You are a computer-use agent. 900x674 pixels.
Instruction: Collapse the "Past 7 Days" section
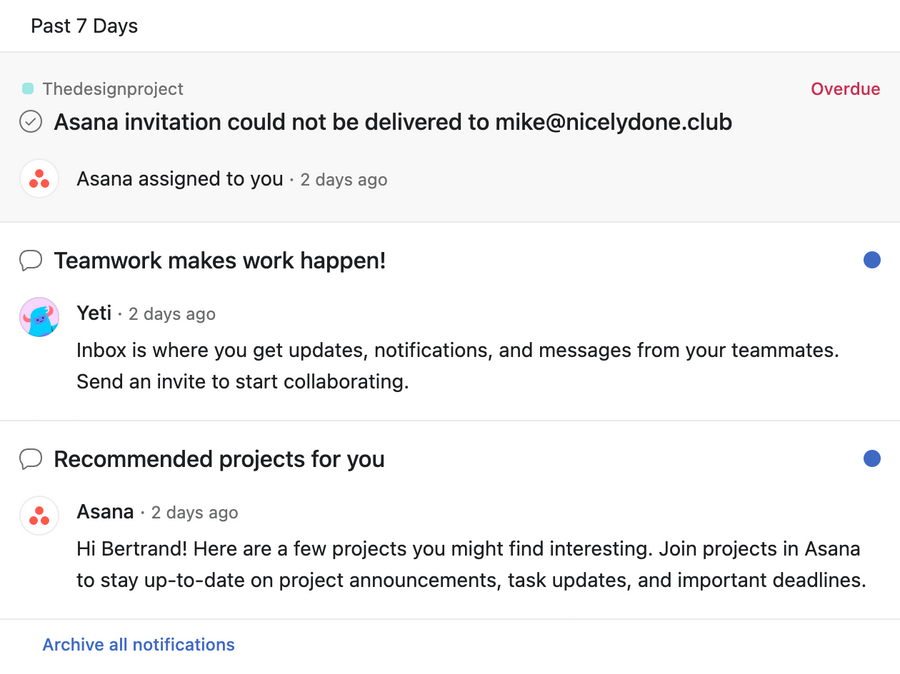84,26
